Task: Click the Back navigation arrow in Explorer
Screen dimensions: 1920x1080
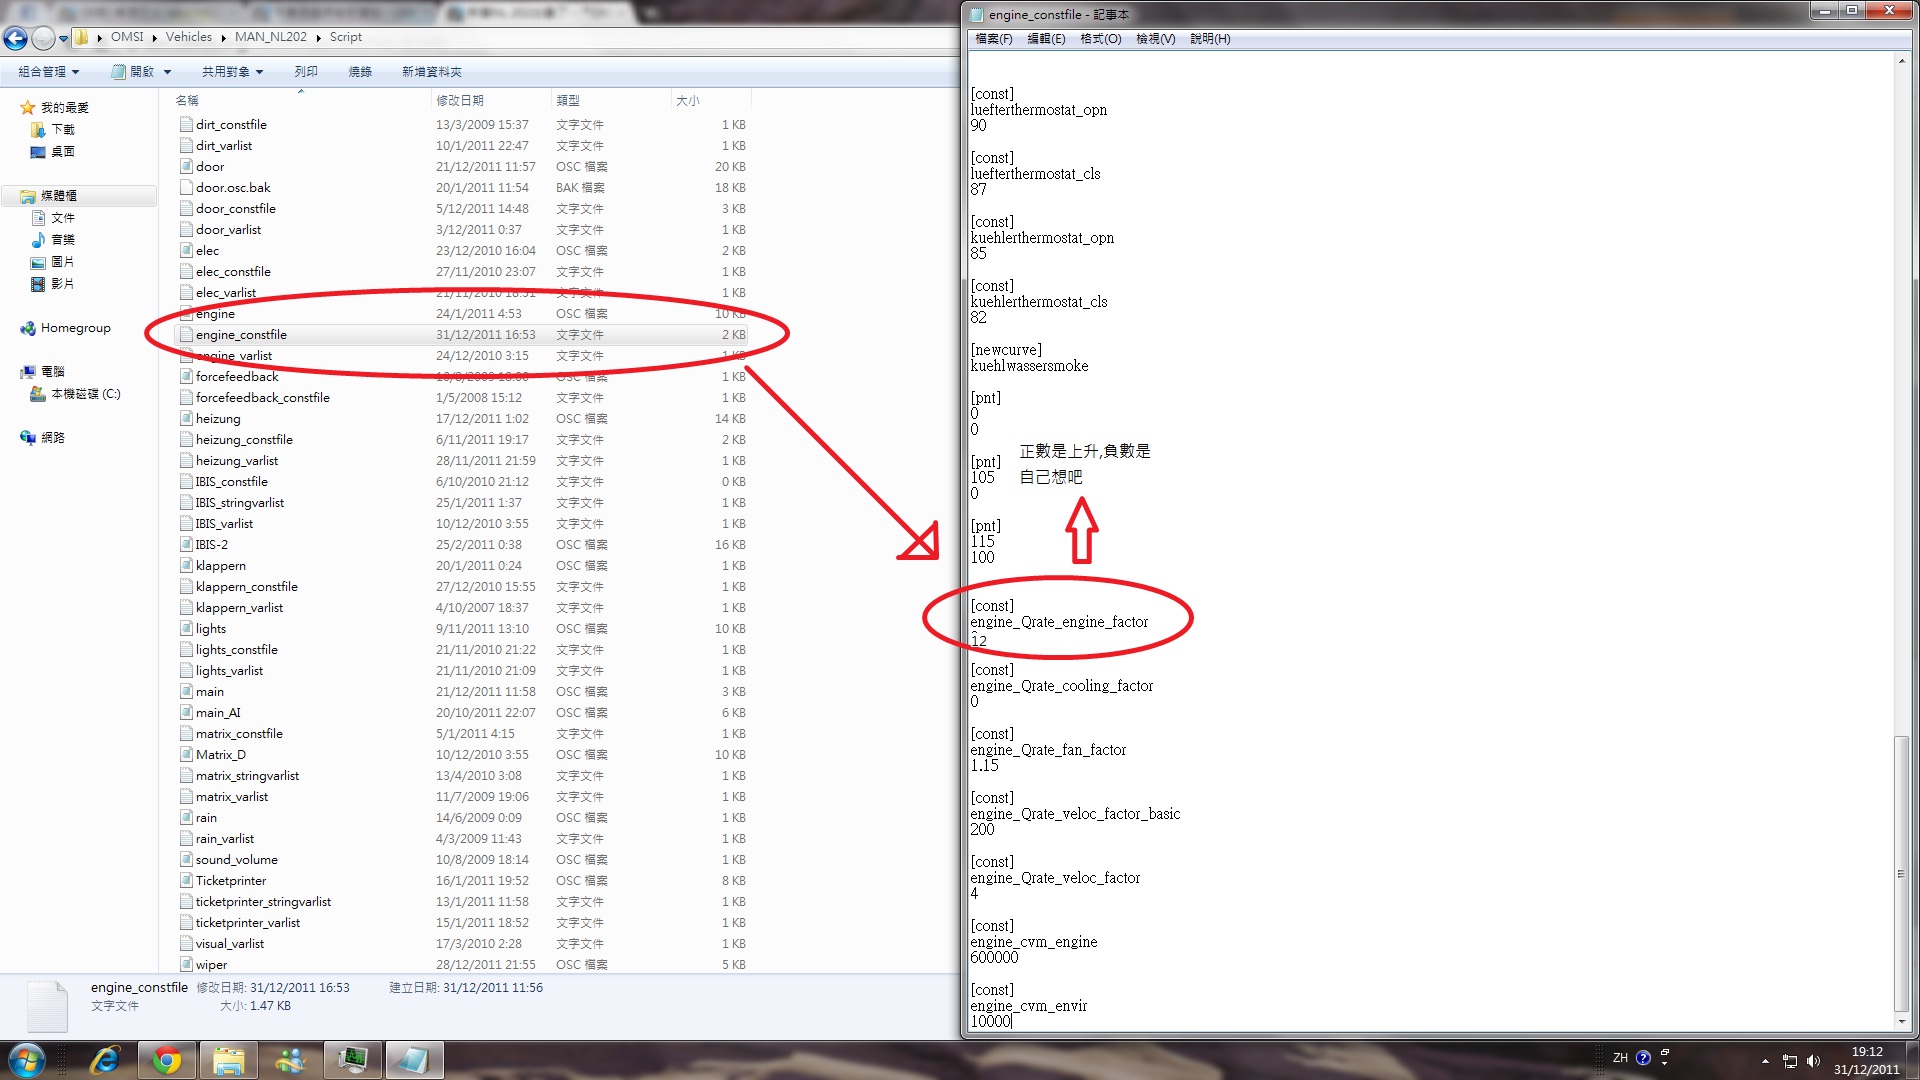Action: click(15, 38)
